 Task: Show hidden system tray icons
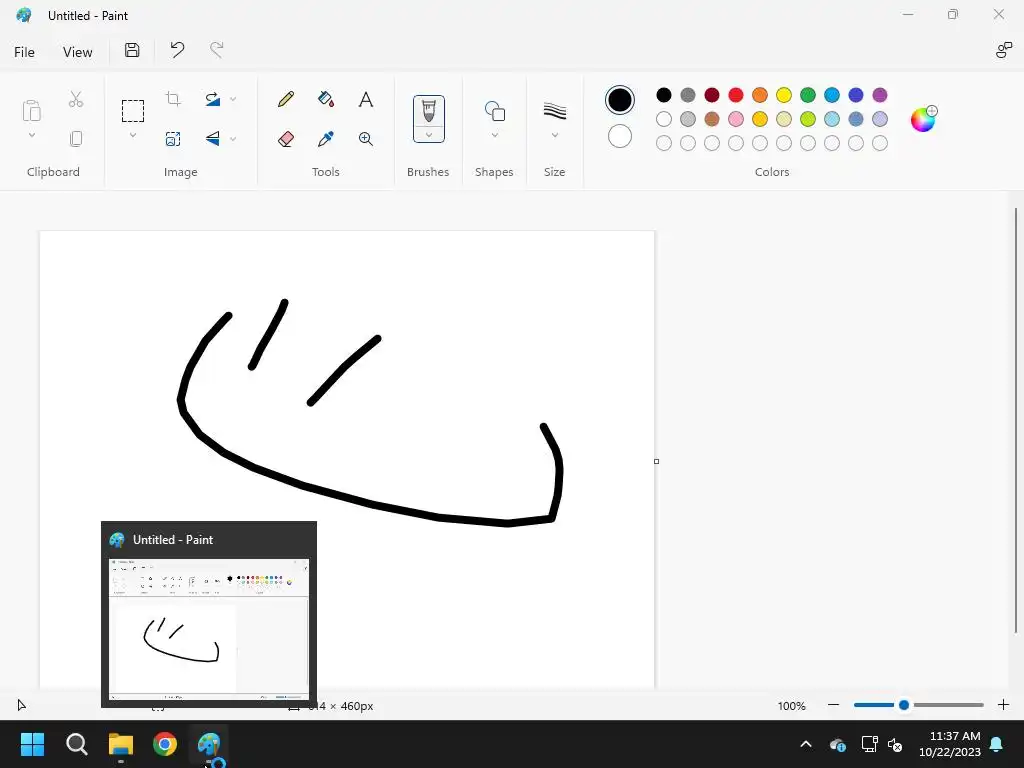coord(806,744)
